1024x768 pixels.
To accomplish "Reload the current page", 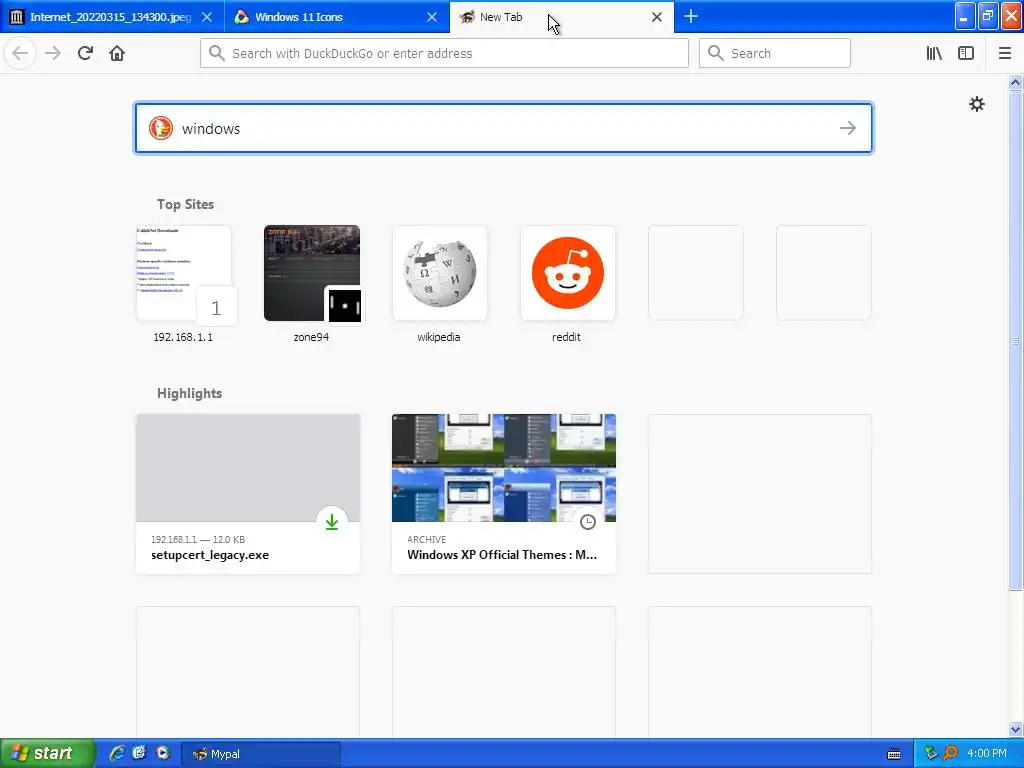I will tap(85, 53).
